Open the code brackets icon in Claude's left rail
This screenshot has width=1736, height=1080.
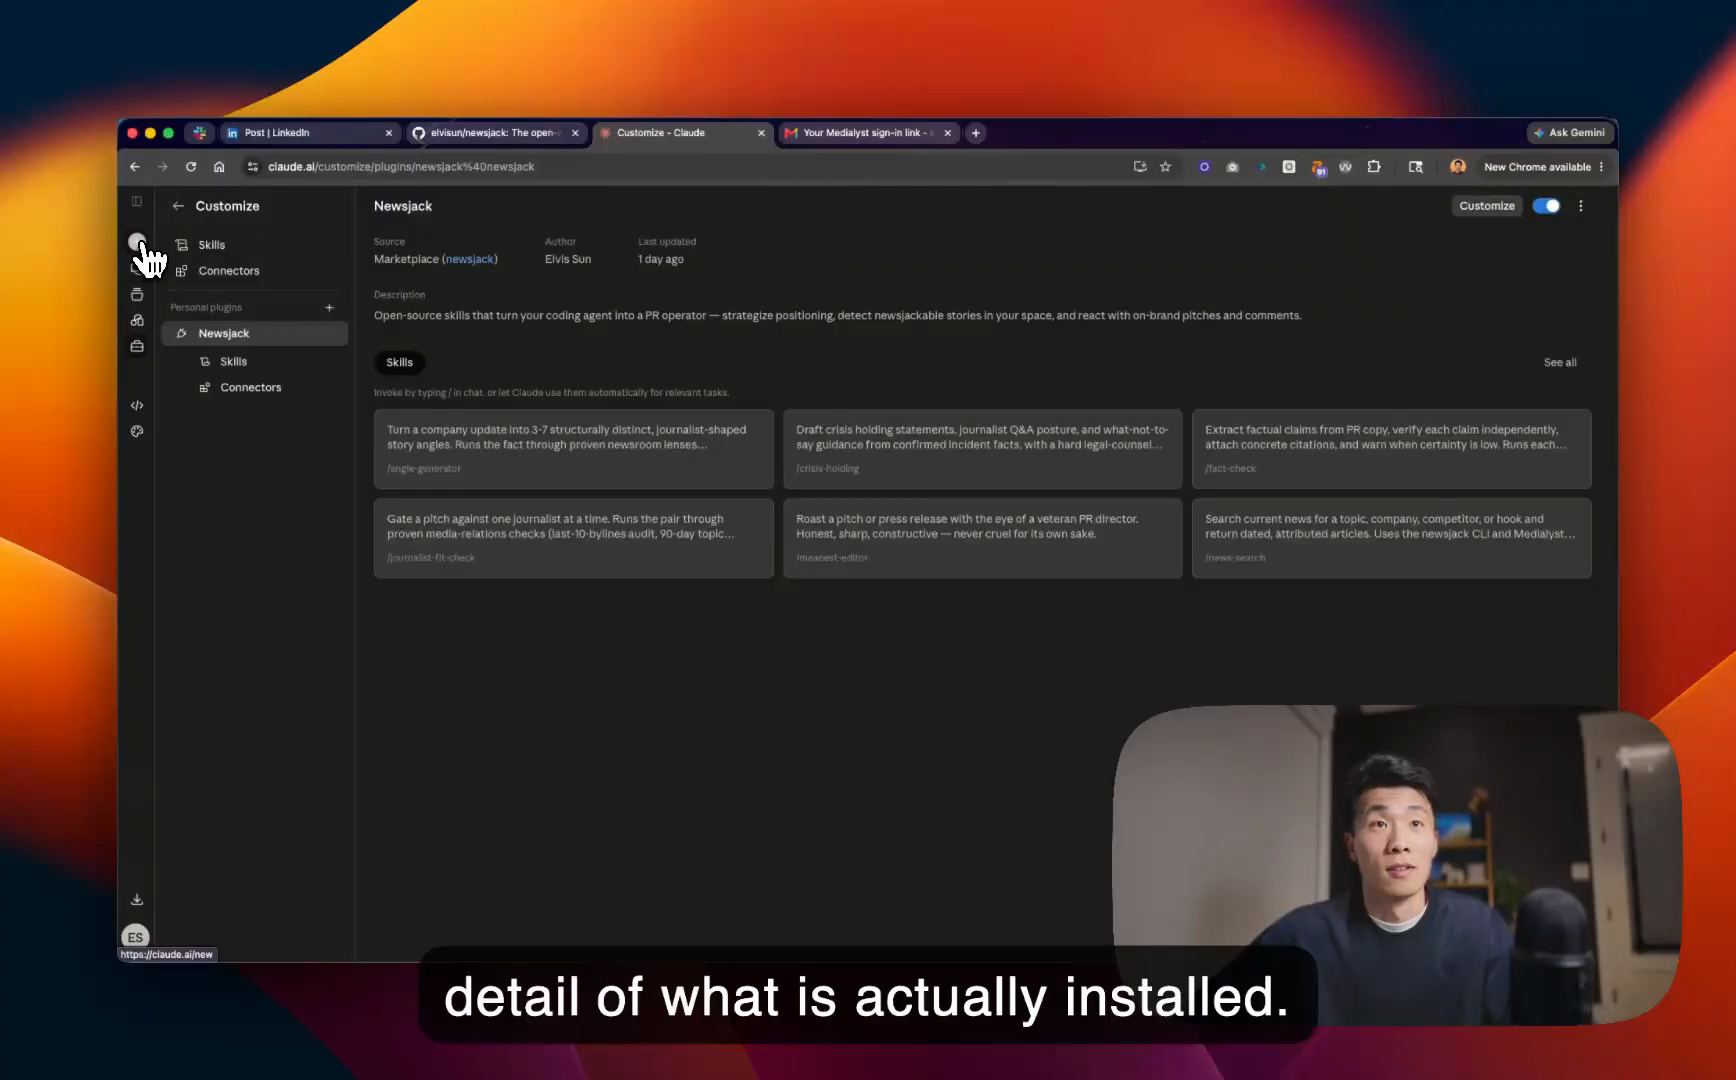(x=137, y=405)
